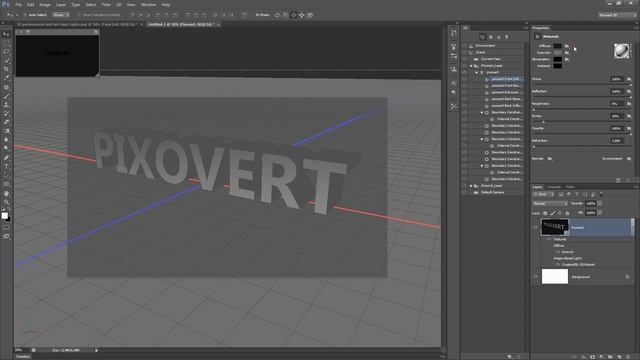640x360 pixels.
Task: Choose Scale 3D Object mode icon
Action: click(310, 15)
